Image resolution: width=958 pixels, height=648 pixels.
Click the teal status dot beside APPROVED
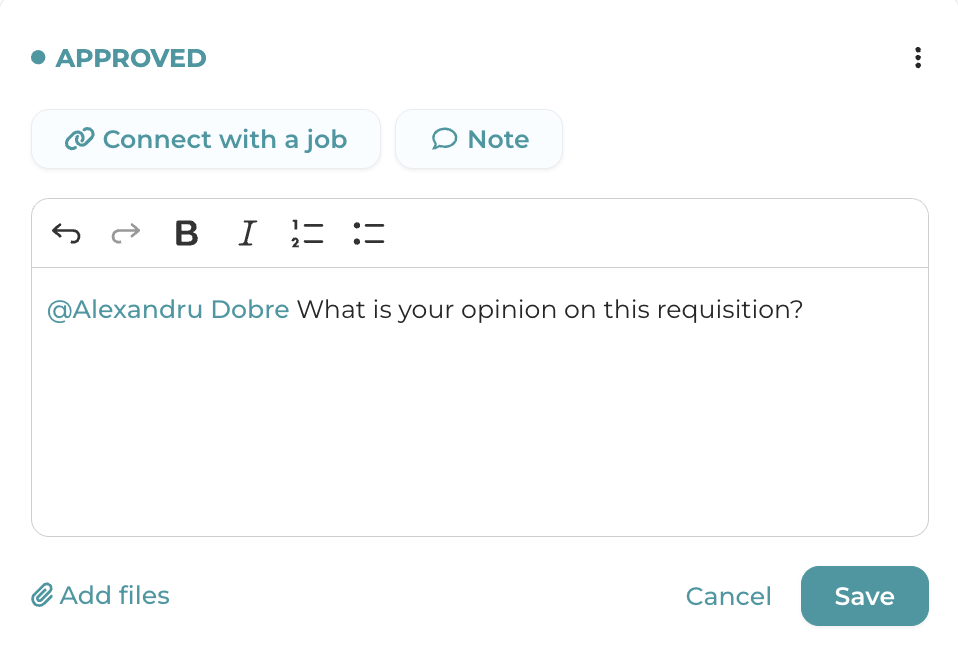click(38, 58)
